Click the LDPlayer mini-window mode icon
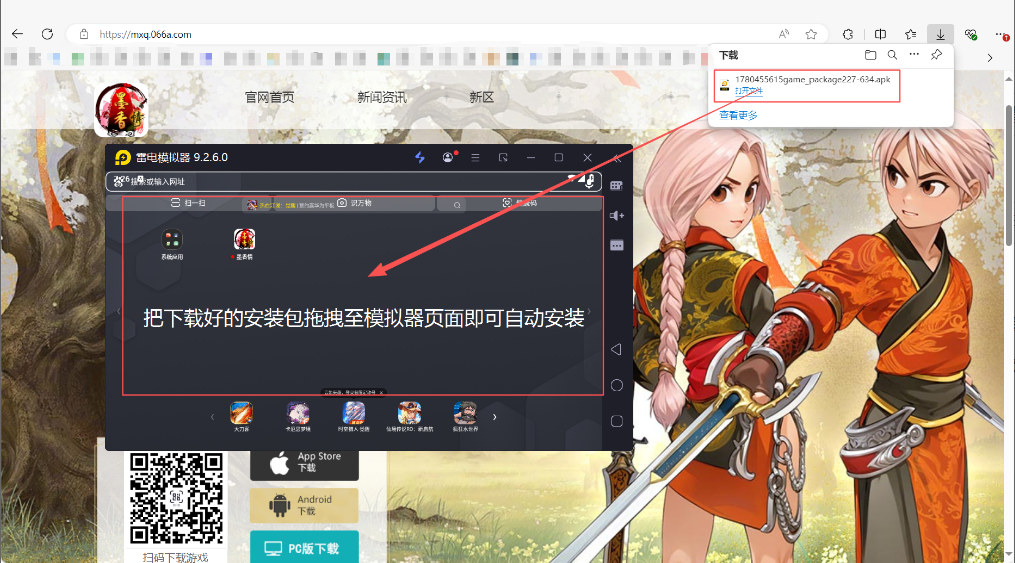This screenshot has height=563, width=1015. [503, 157]
